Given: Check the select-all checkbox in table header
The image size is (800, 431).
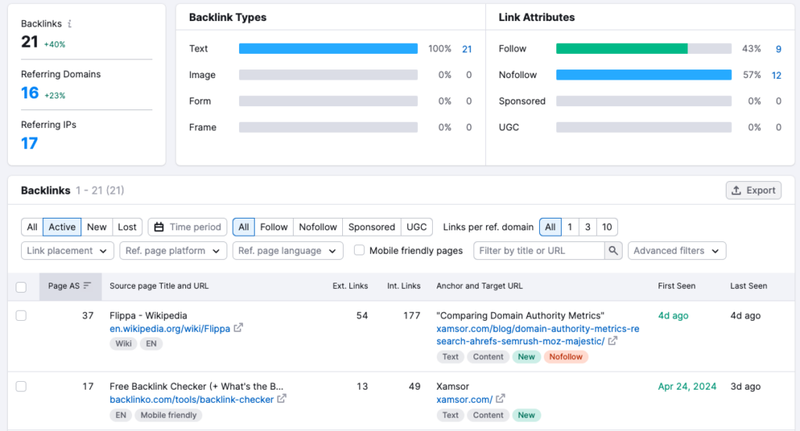Looking at the screenshot, I should [21, 287].
